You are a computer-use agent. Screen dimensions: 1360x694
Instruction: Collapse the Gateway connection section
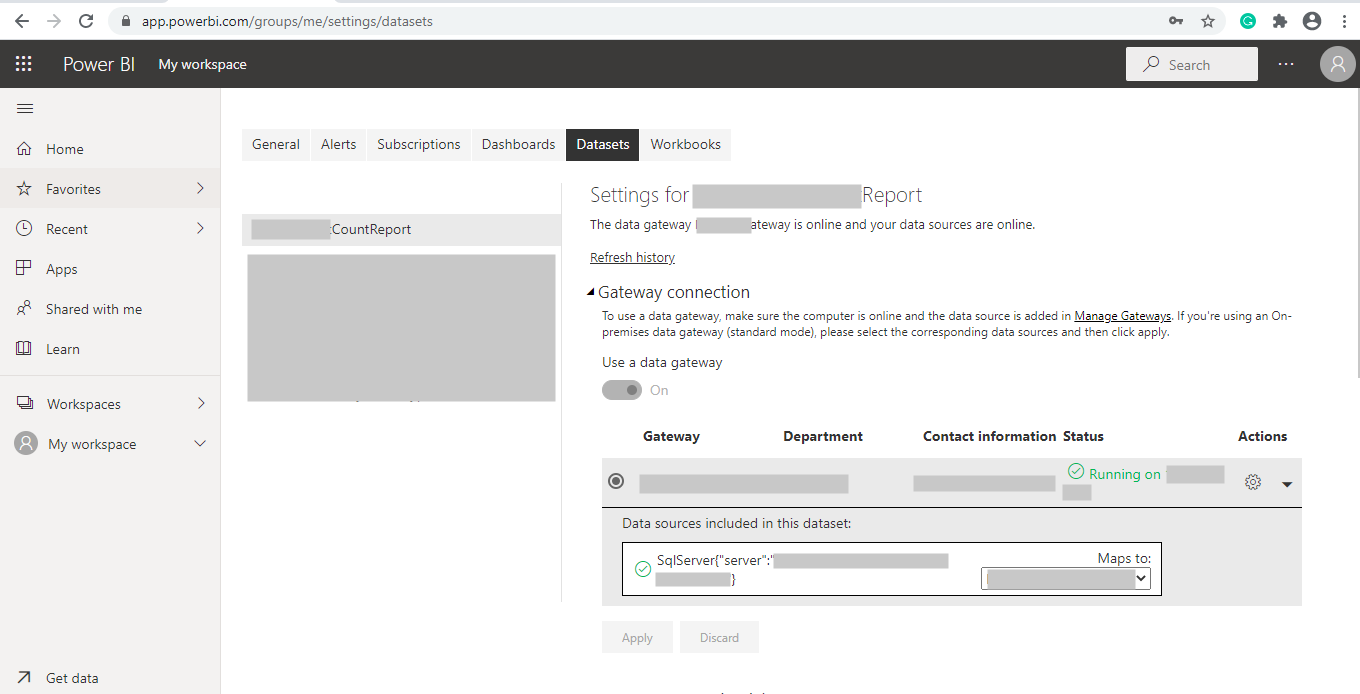(592, 293)
